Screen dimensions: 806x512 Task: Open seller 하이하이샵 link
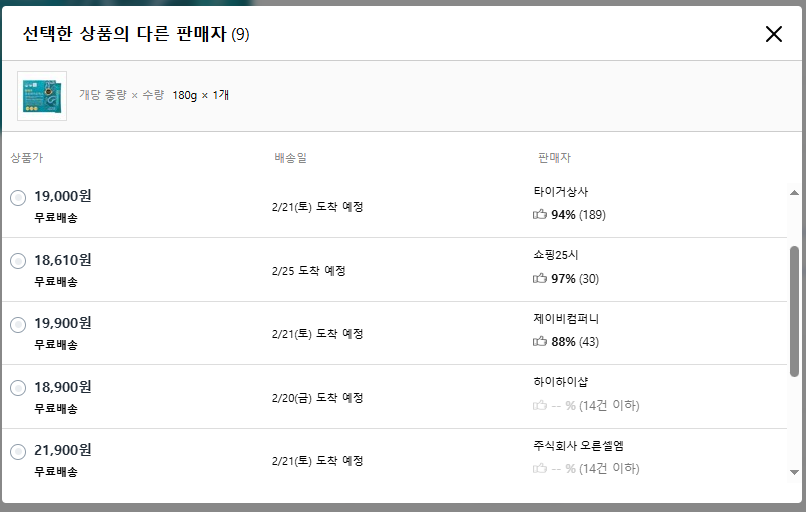(x=561, y=381)
